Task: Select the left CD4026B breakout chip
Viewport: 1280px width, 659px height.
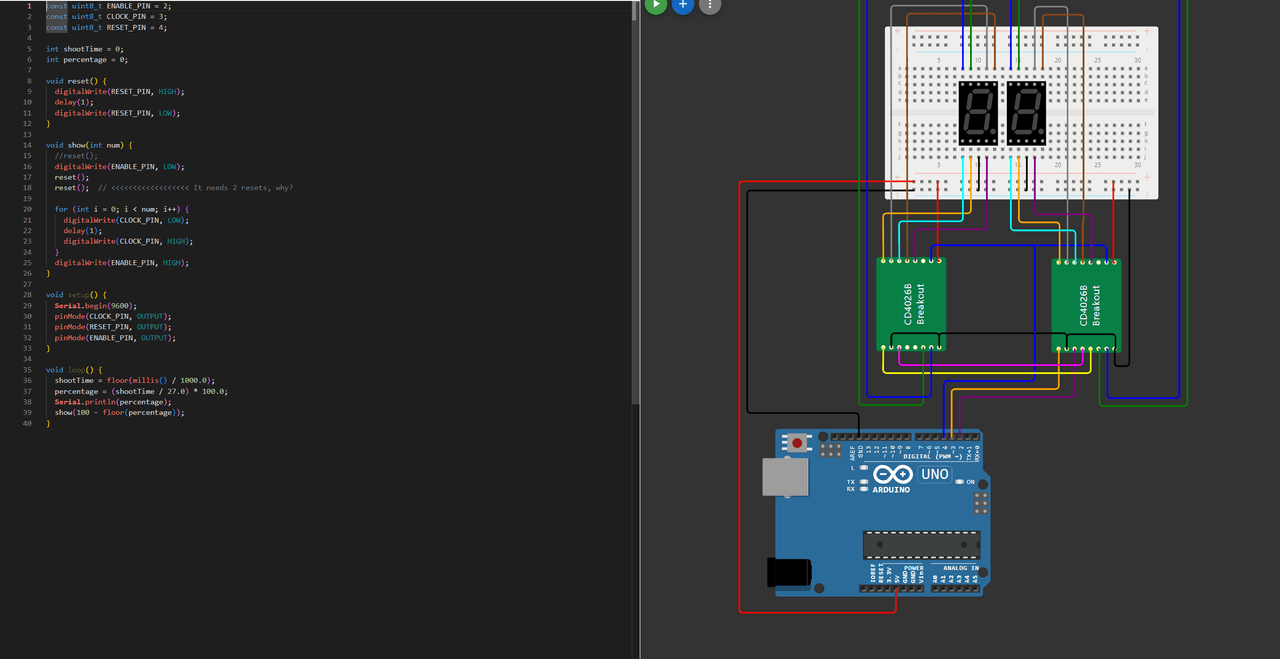Action: click(x=911, y=304)
